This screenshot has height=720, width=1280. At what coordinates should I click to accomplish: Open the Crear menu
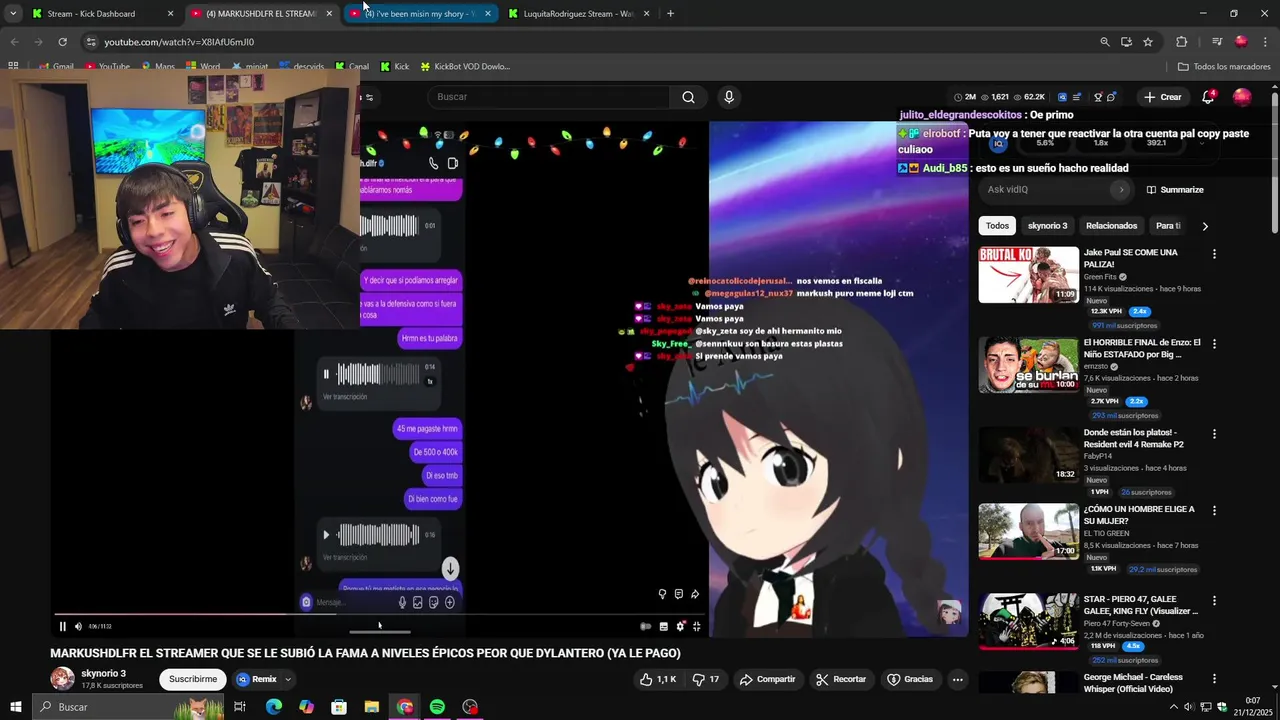[x=1163, y=97]
